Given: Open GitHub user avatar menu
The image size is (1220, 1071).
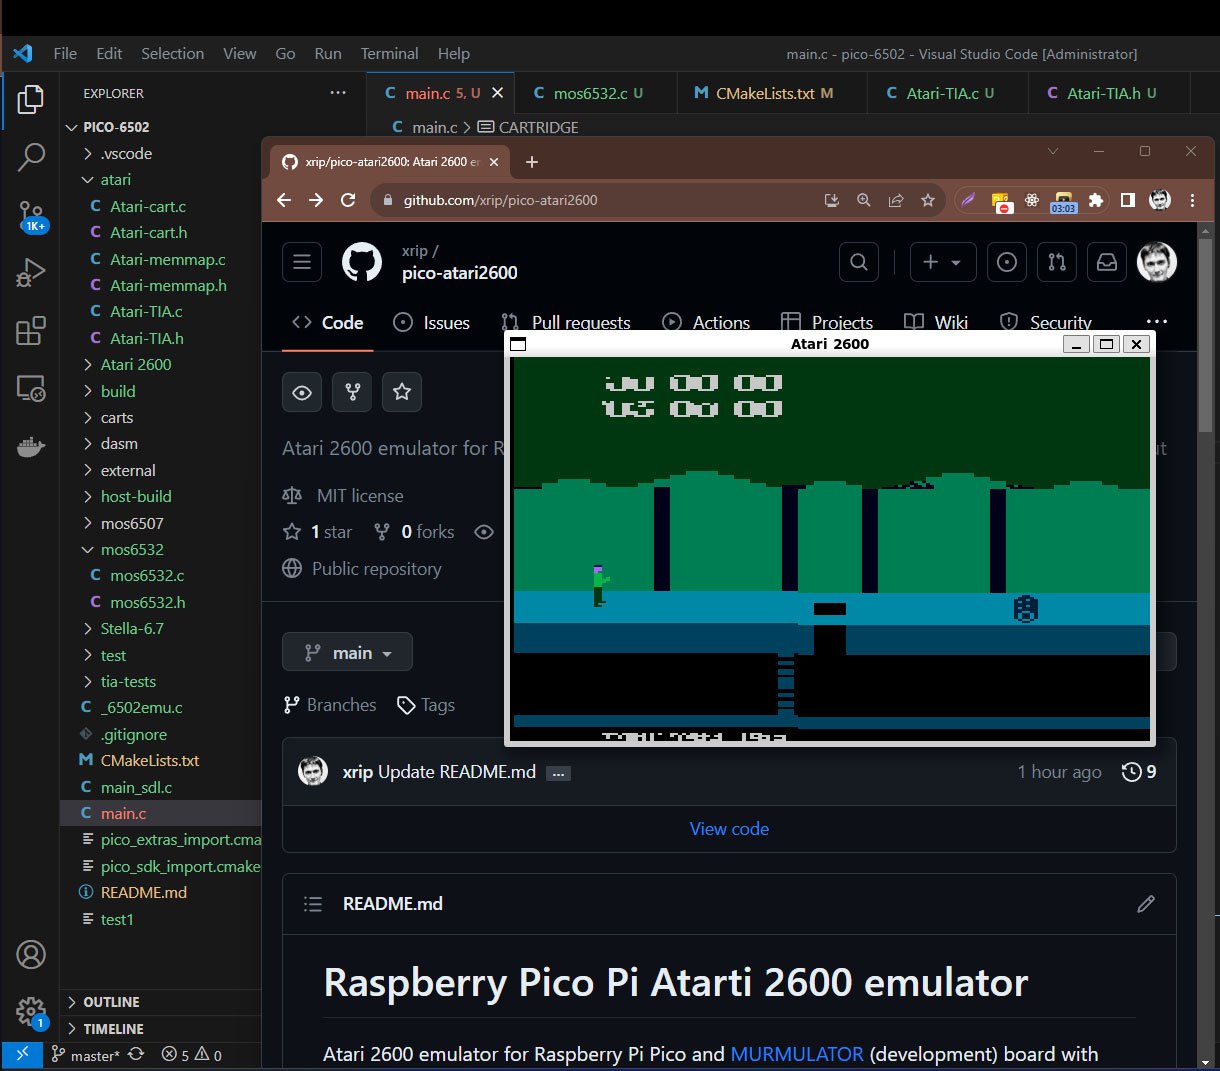Looking at the screenshot, I should [1157, 262].
